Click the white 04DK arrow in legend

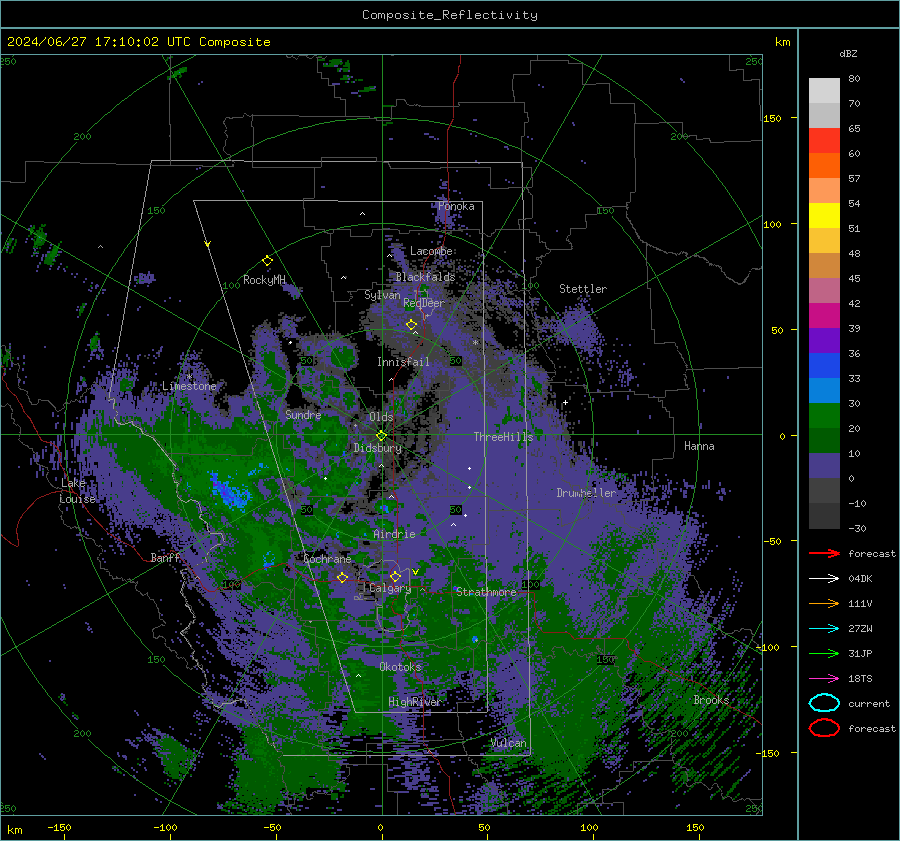pyautogui.click(x=824, y=579)
